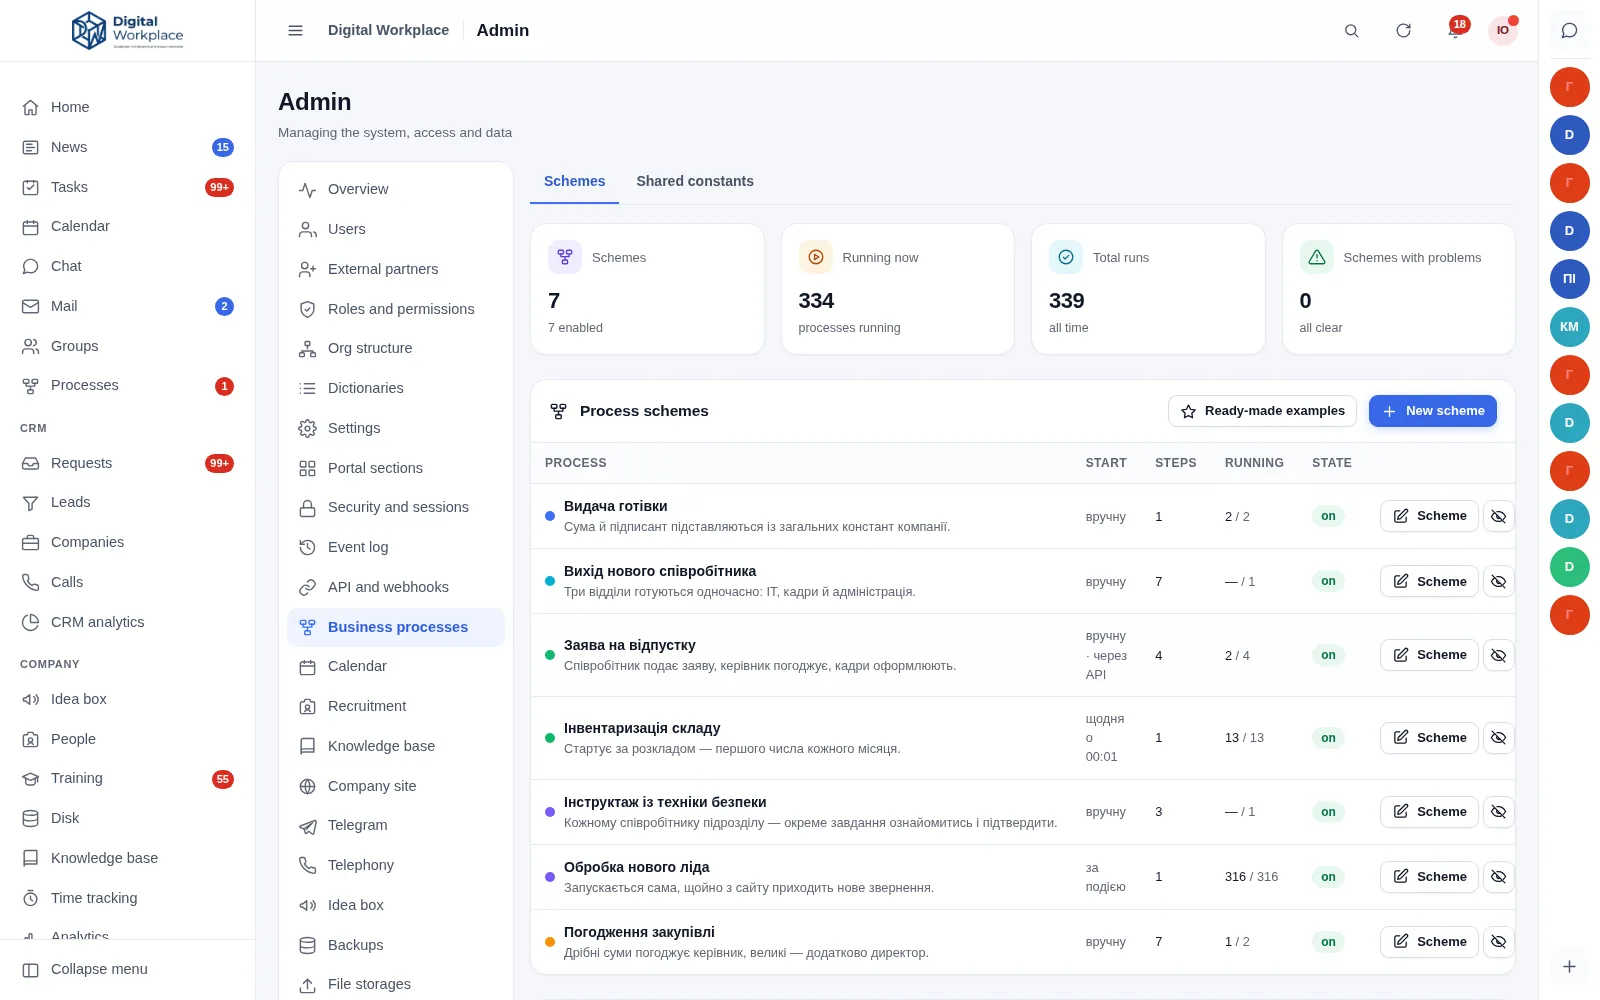Viewport: 1600px width, 1000px height.
Task: Open Telephony admin section
Action: tap(396, 865)
